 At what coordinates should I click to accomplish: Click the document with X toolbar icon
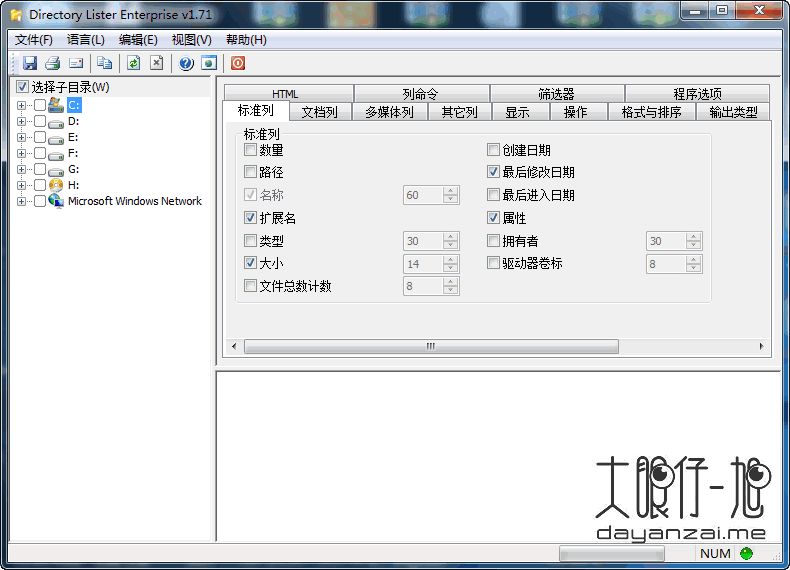pyautogui.click(x=157, y=63)
